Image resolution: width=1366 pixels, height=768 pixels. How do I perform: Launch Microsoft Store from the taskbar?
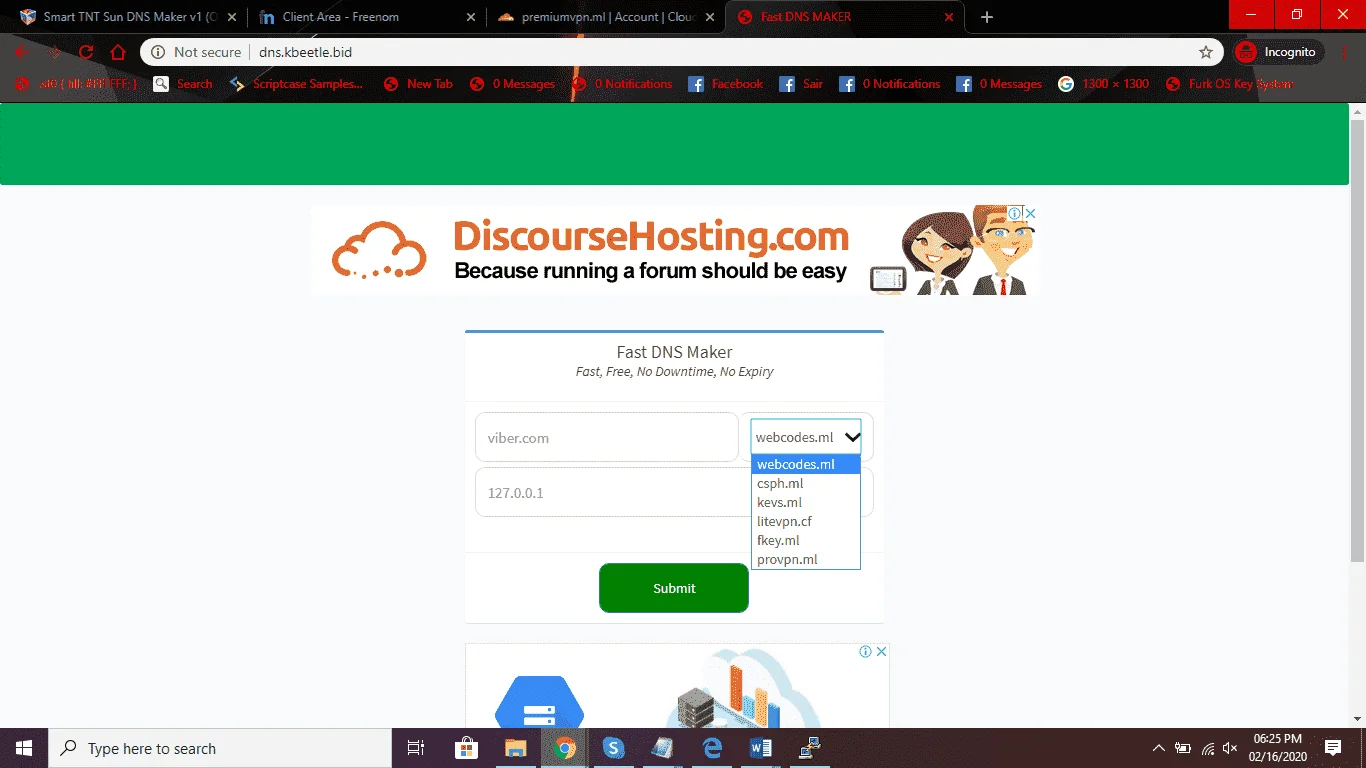tap(466, 748)
